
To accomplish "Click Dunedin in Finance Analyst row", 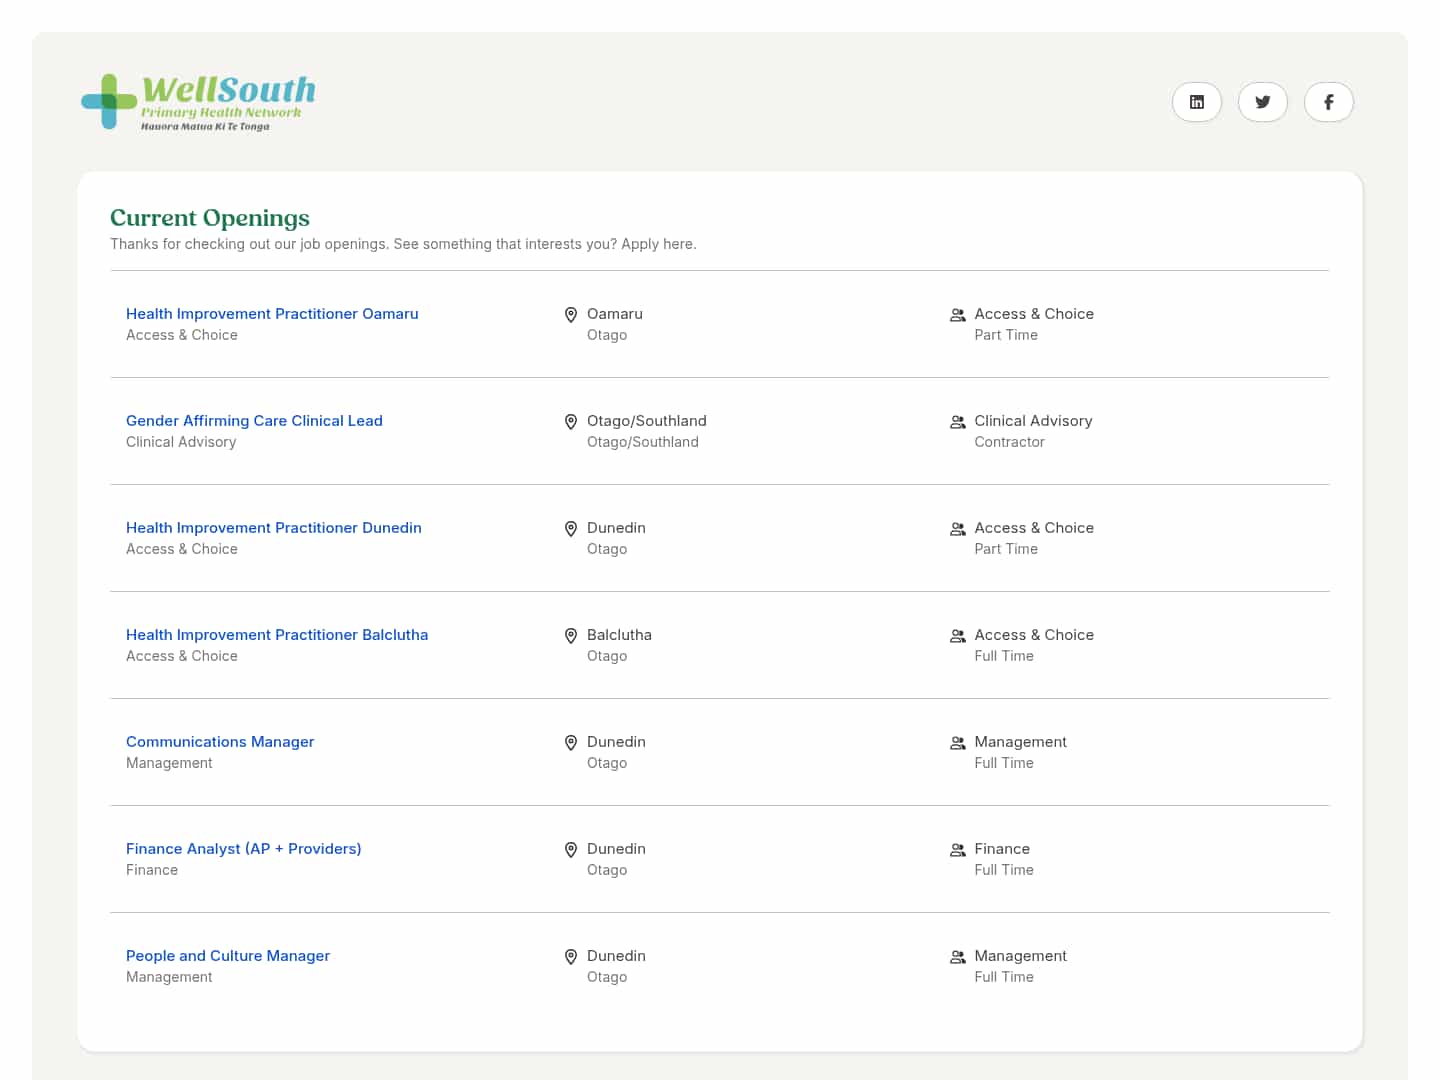I will coord(616,849).
